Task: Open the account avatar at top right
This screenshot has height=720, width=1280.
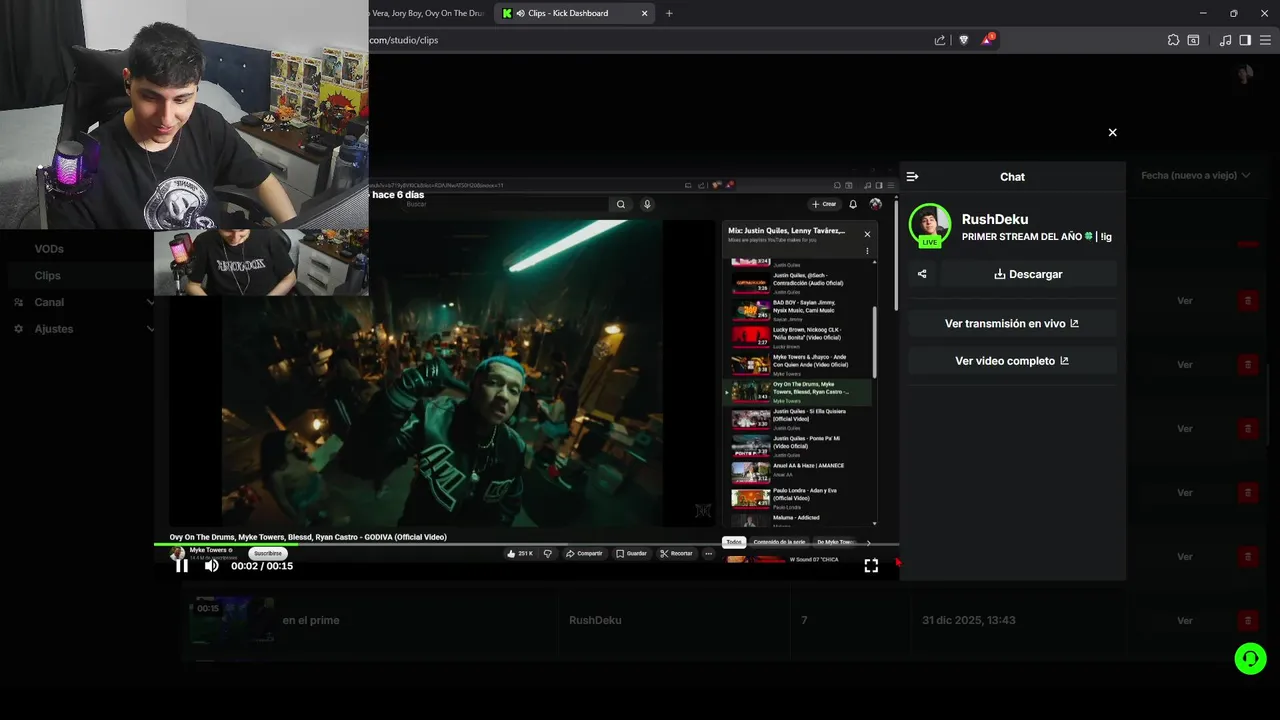Action: pos(1244,75)
